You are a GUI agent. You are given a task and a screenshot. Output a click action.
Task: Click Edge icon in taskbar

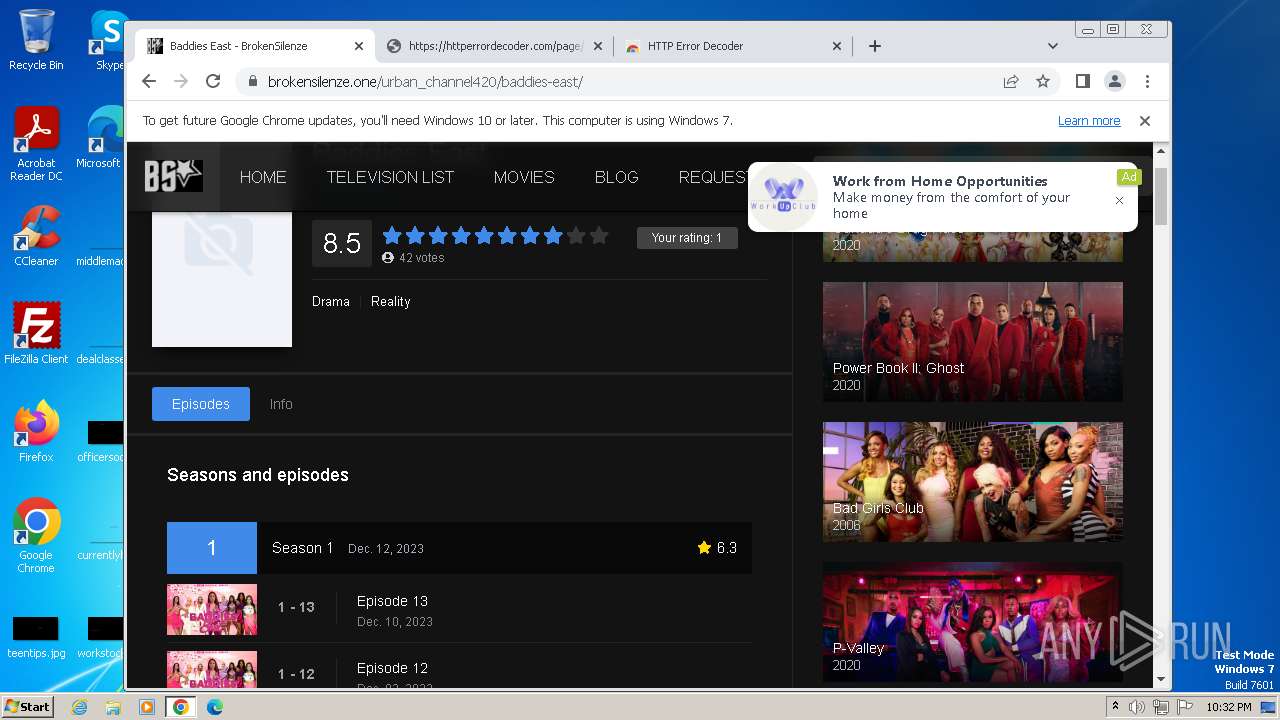coord(214,707)
